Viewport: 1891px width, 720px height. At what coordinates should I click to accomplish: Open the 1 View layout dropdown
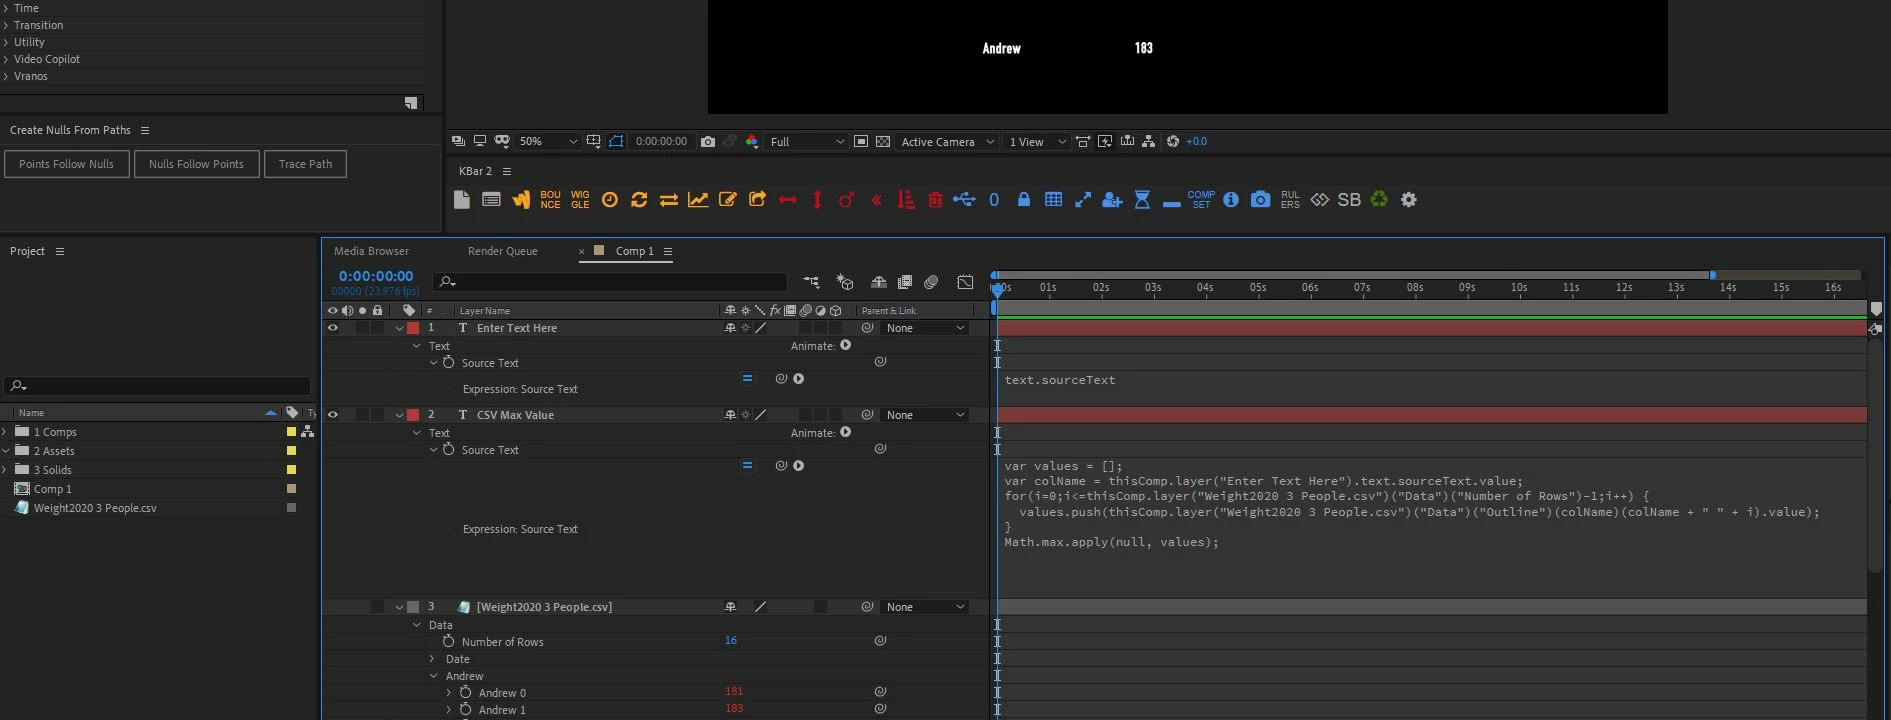(1037, 142)
